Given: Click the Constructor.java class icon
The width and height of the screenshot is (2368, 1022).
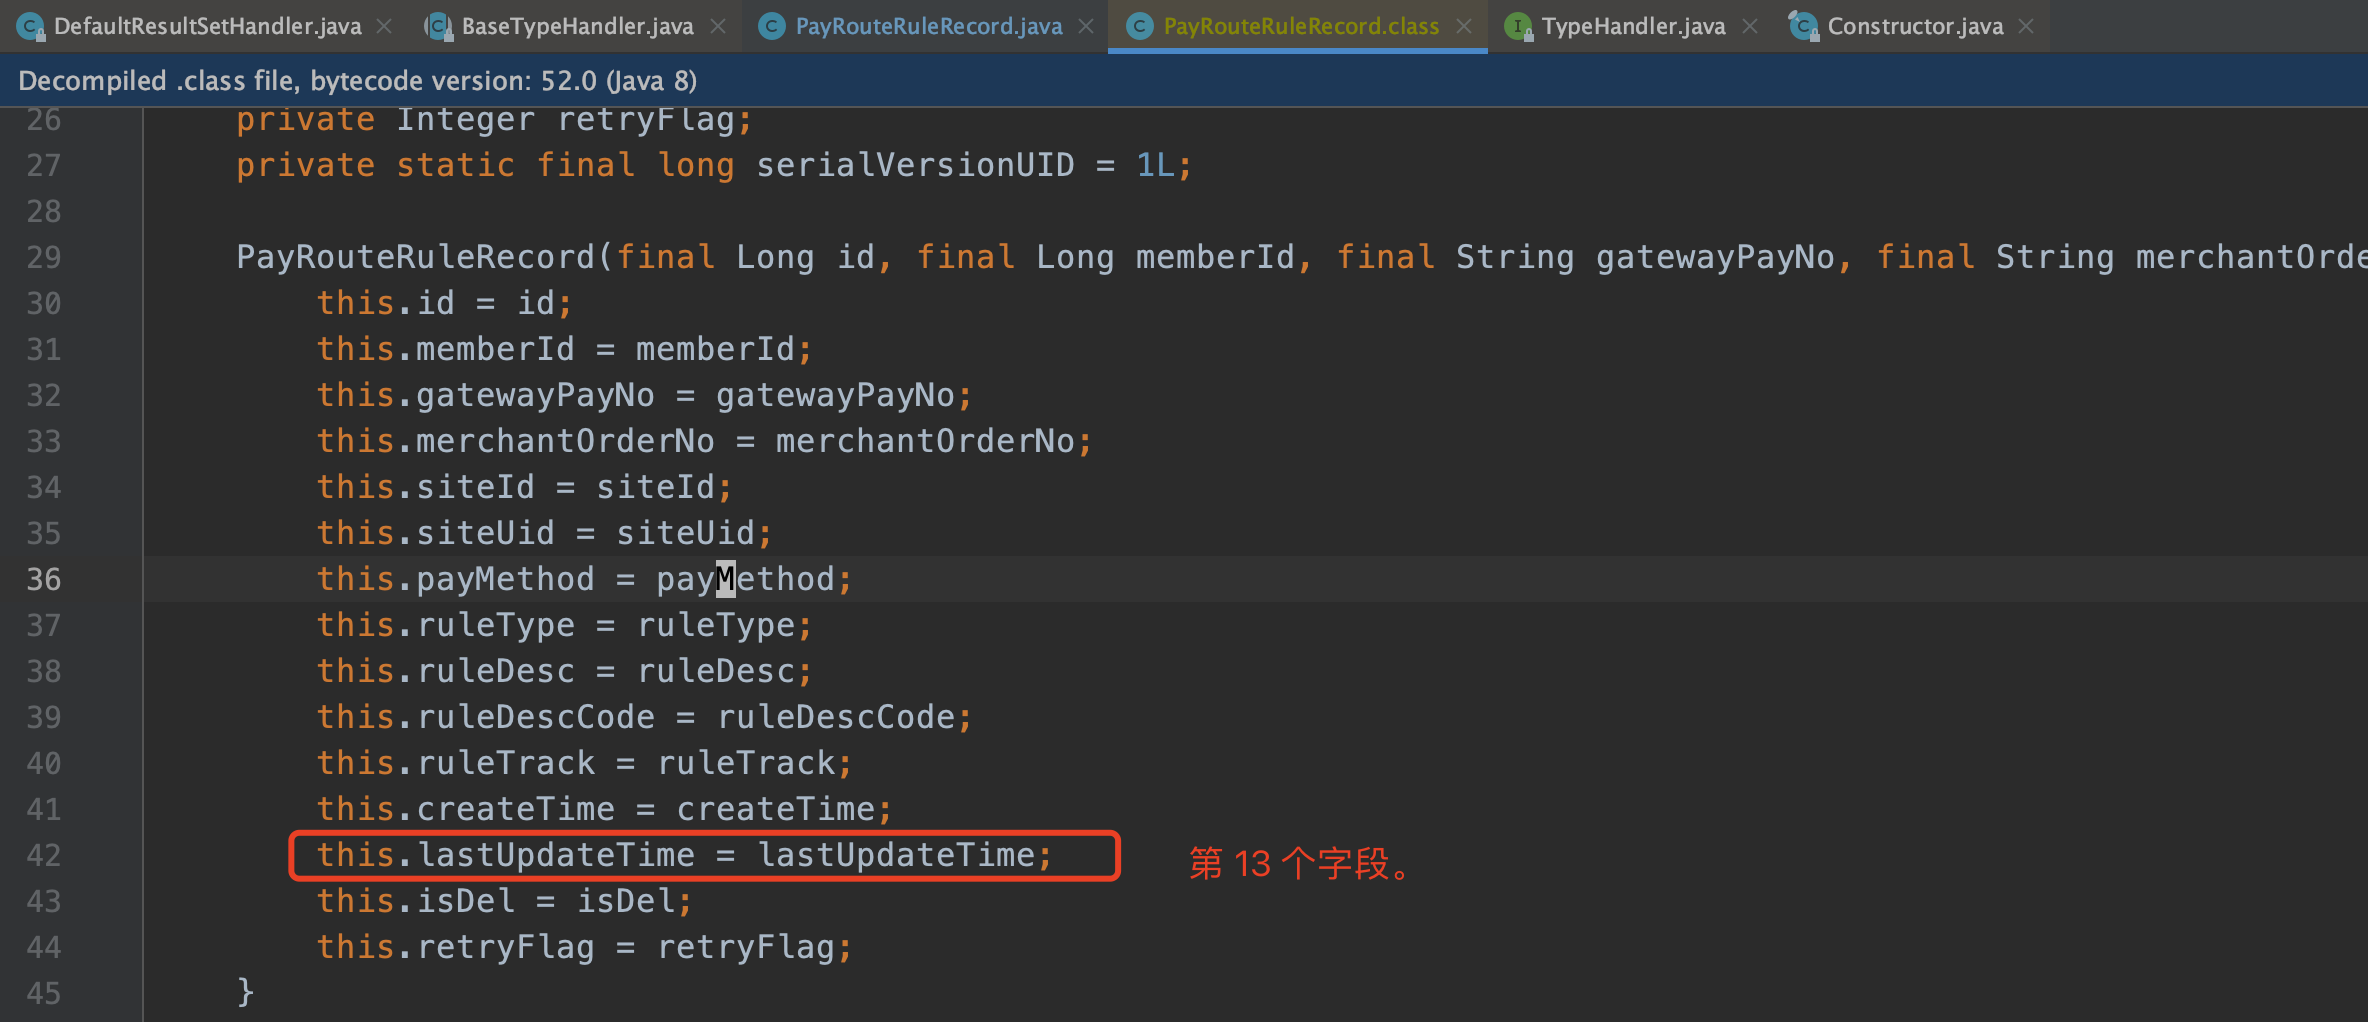Looking at the screenshot, I should pos(1802,27).
